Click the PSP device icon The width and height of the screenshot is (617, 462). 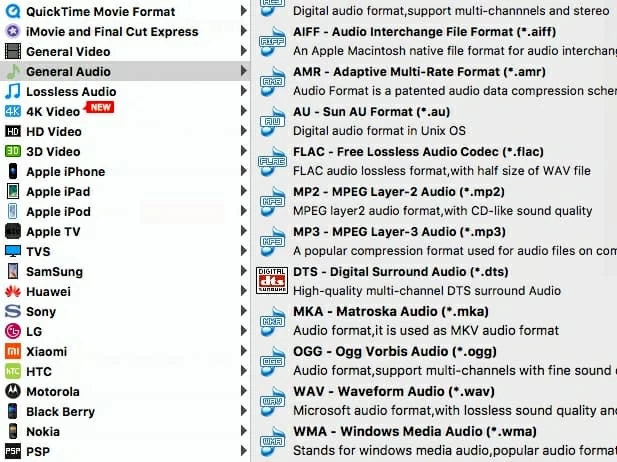(x=13, y=452)
